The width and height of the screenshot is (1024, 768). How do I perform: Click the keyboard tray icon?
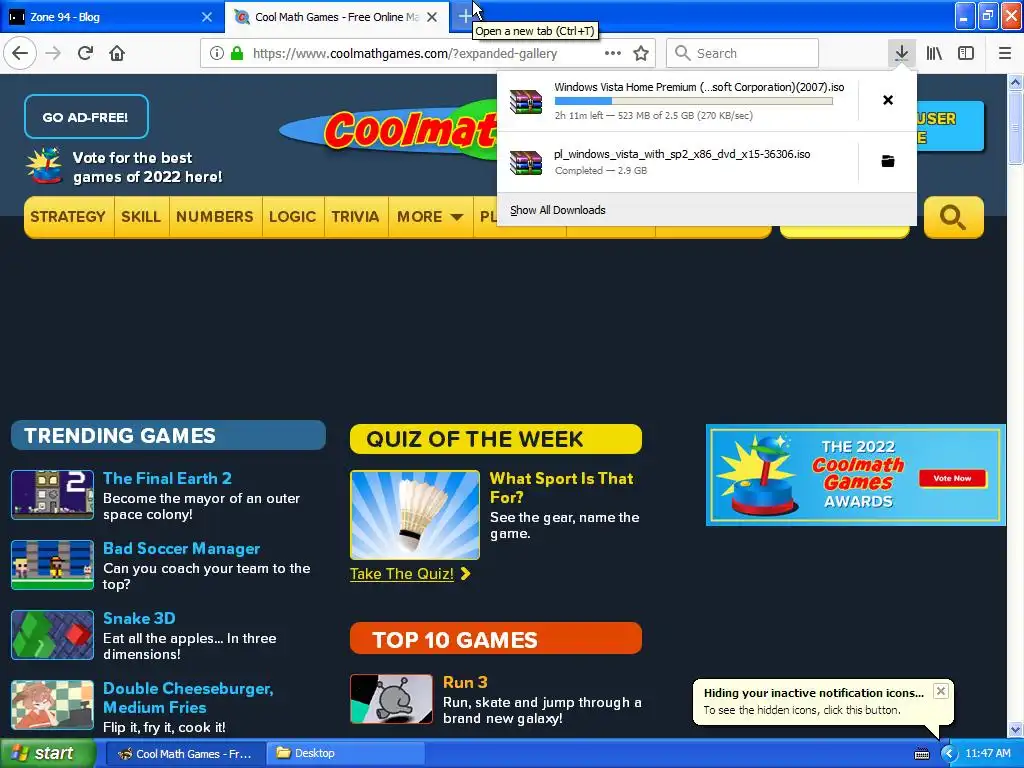[x=921, y=754]
